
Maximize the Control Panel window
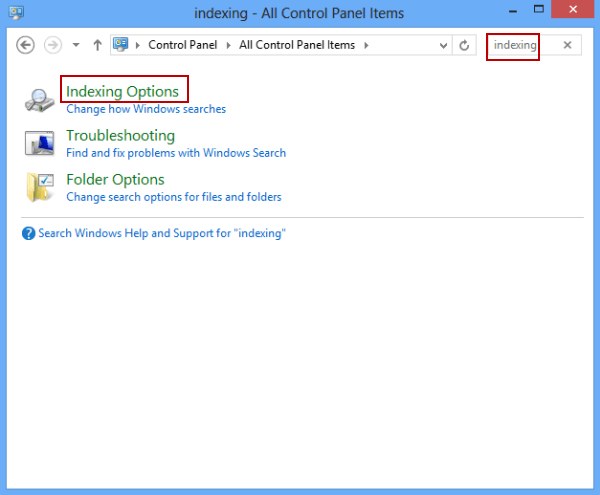click(539, 9)
